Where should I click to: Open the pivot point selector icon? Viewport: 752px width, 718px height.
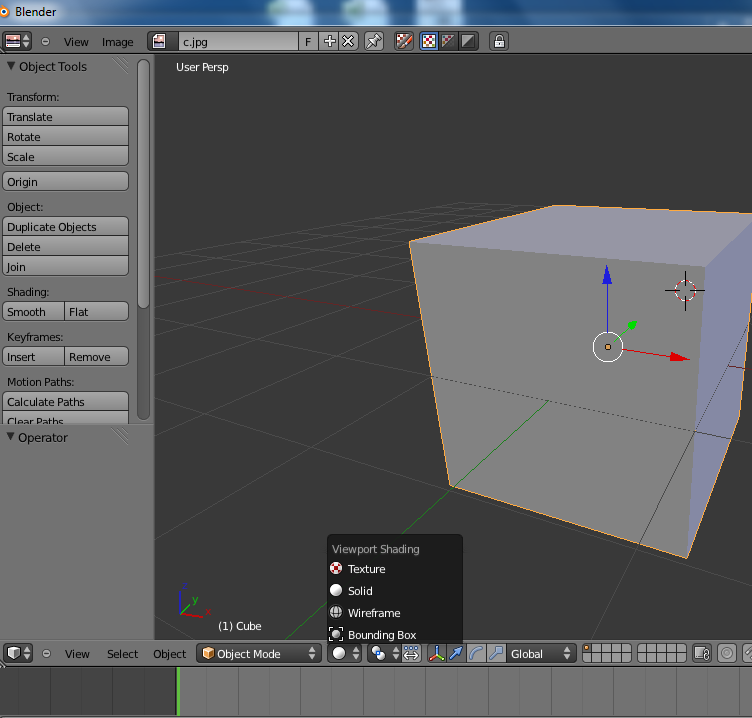(379, 653)
